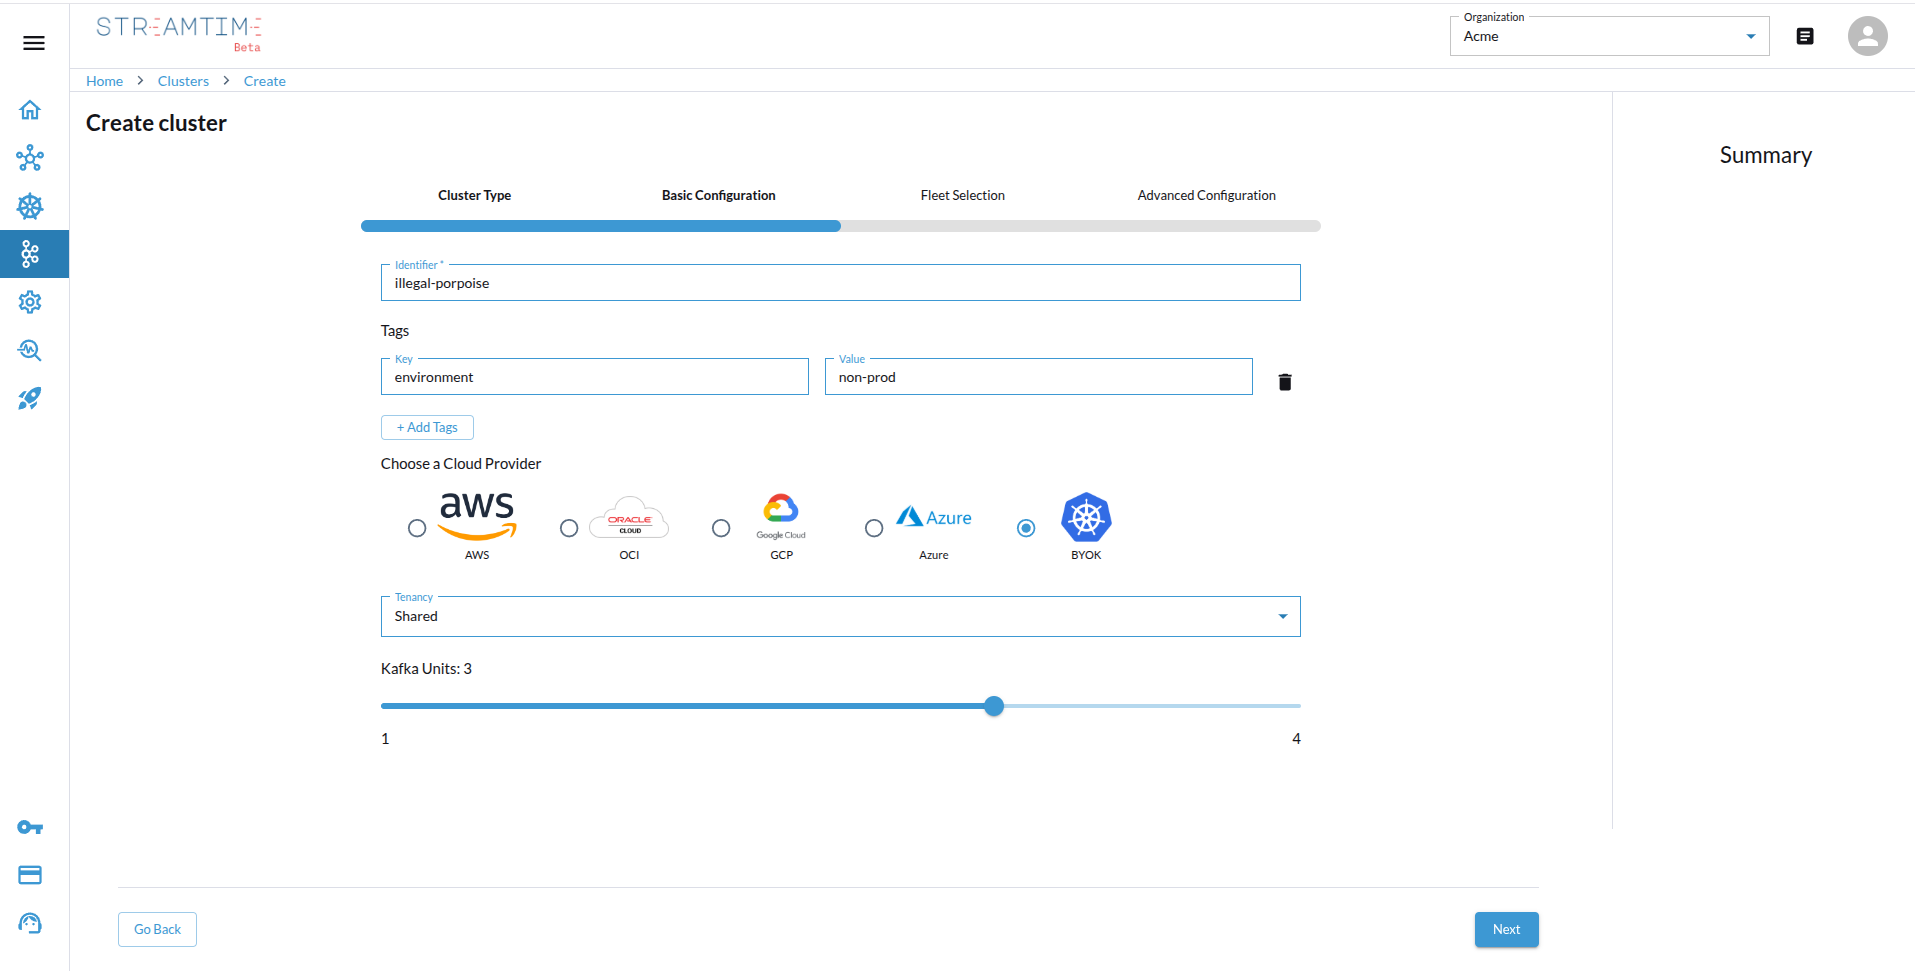1915x971 pixels.
Task: Focus the Identifier input field
Action: click(x=841, y=282)
